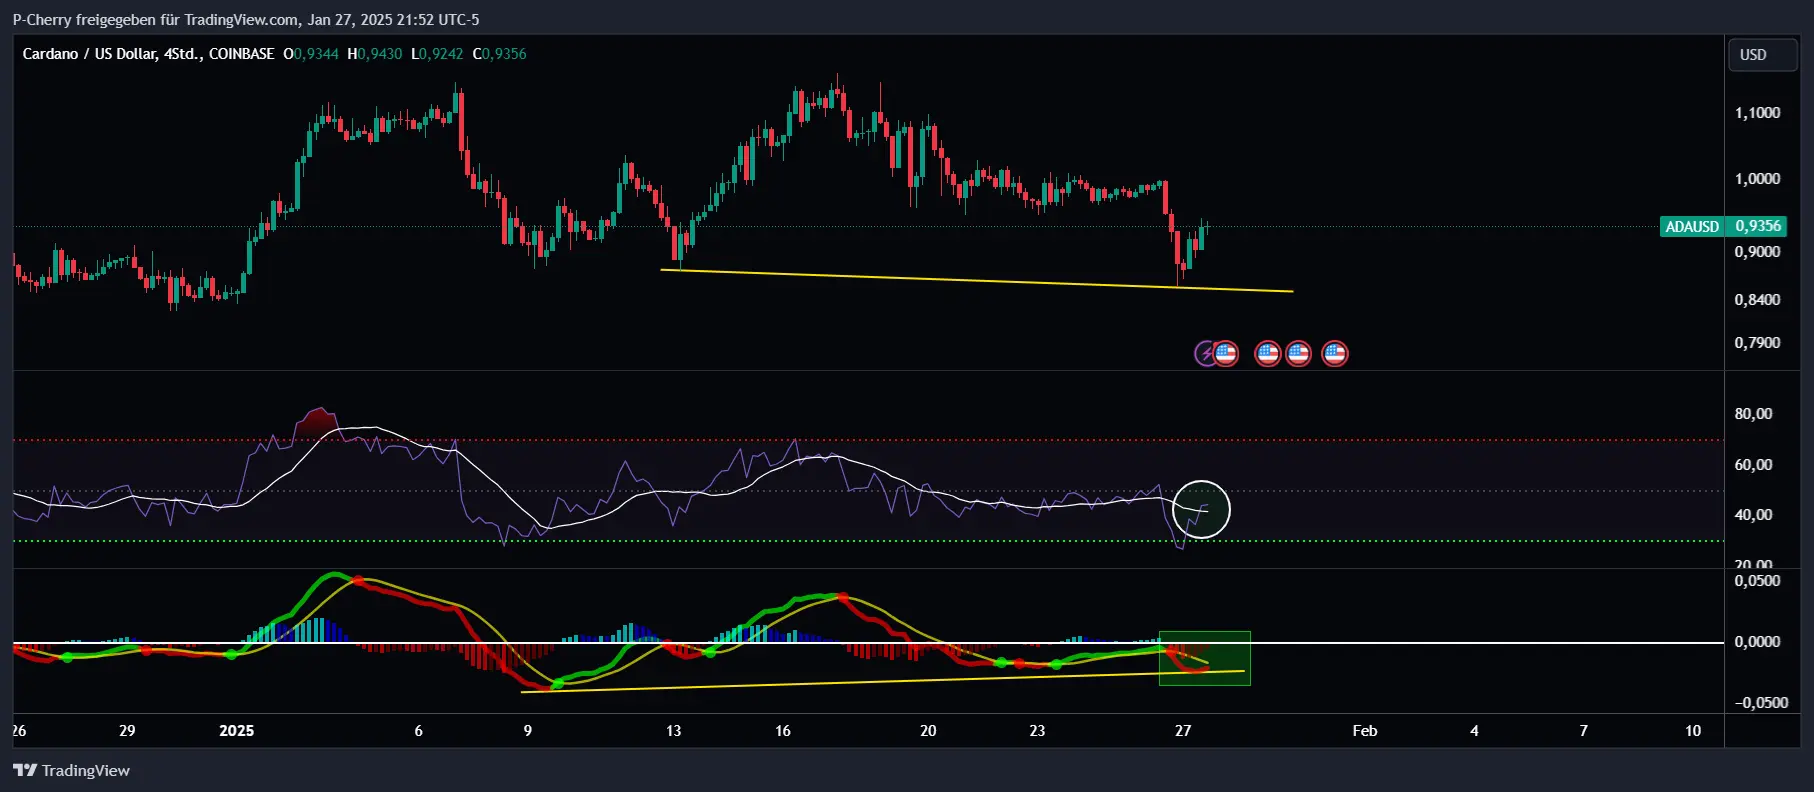Click the TradingView logo at bottom left
Screen dimensions: 1814x792
pos(71,770)
